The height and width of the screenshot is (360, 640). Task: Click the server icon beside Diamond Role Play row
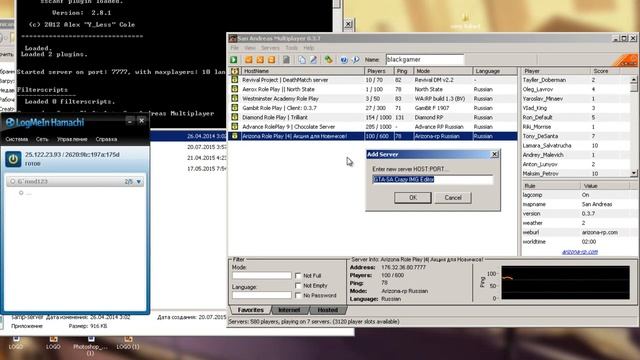tap(235, 117)
